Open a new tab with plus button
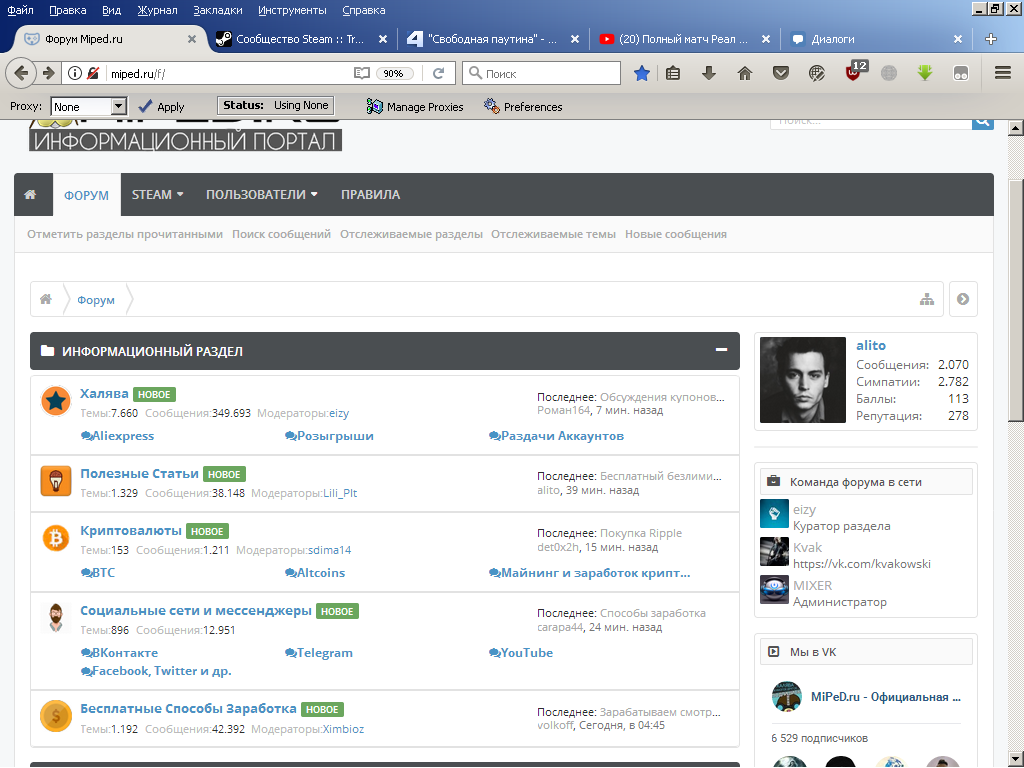This screenshot has height=768, width=1024. (991, 39)
